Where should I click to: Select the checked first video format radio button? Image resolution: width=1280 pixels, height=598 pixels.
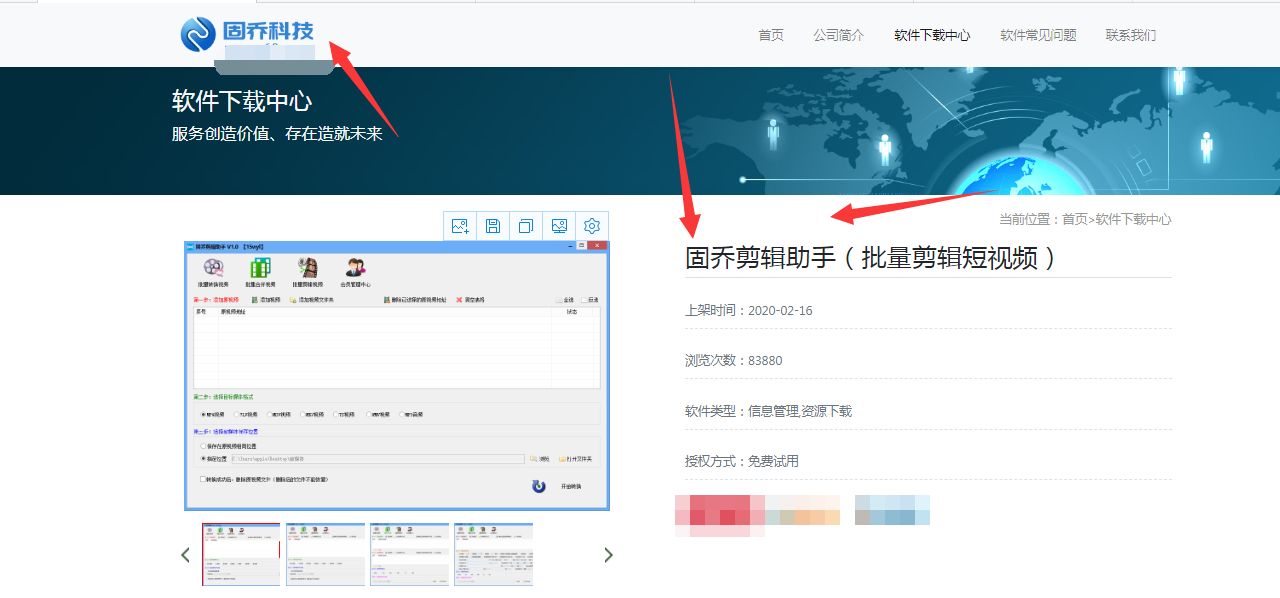[203, 414]
